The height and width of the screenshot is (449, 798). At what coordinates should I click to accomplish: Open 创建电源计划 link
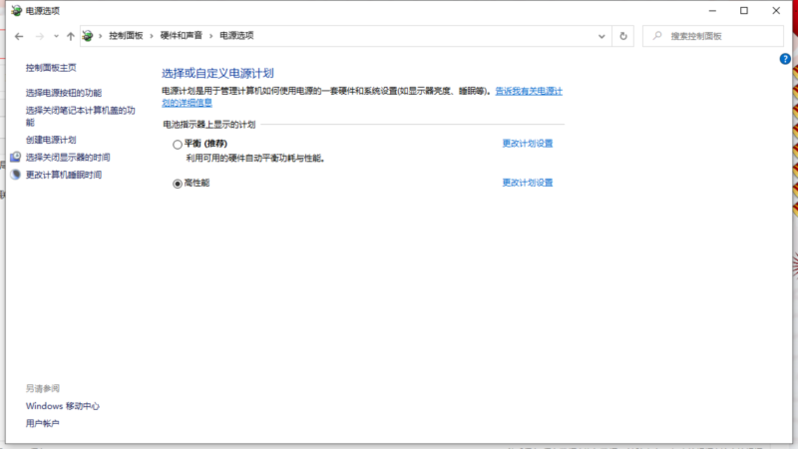51,140
